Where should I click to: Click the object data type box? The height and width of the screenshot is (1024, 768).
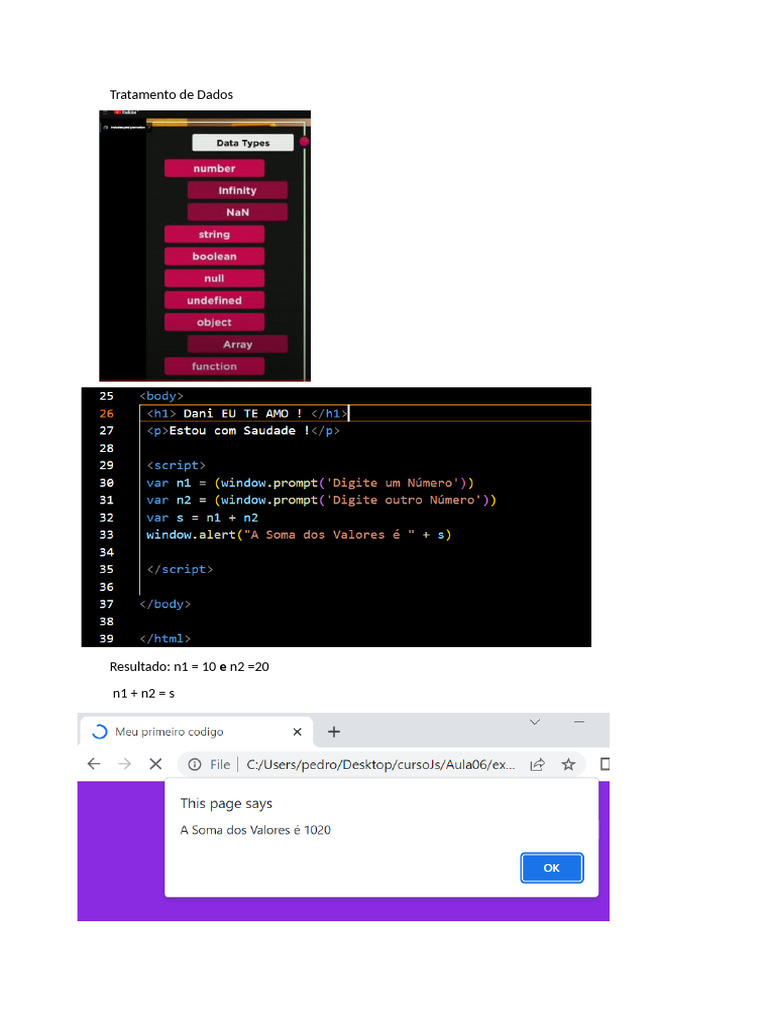(x=214, y=322)
